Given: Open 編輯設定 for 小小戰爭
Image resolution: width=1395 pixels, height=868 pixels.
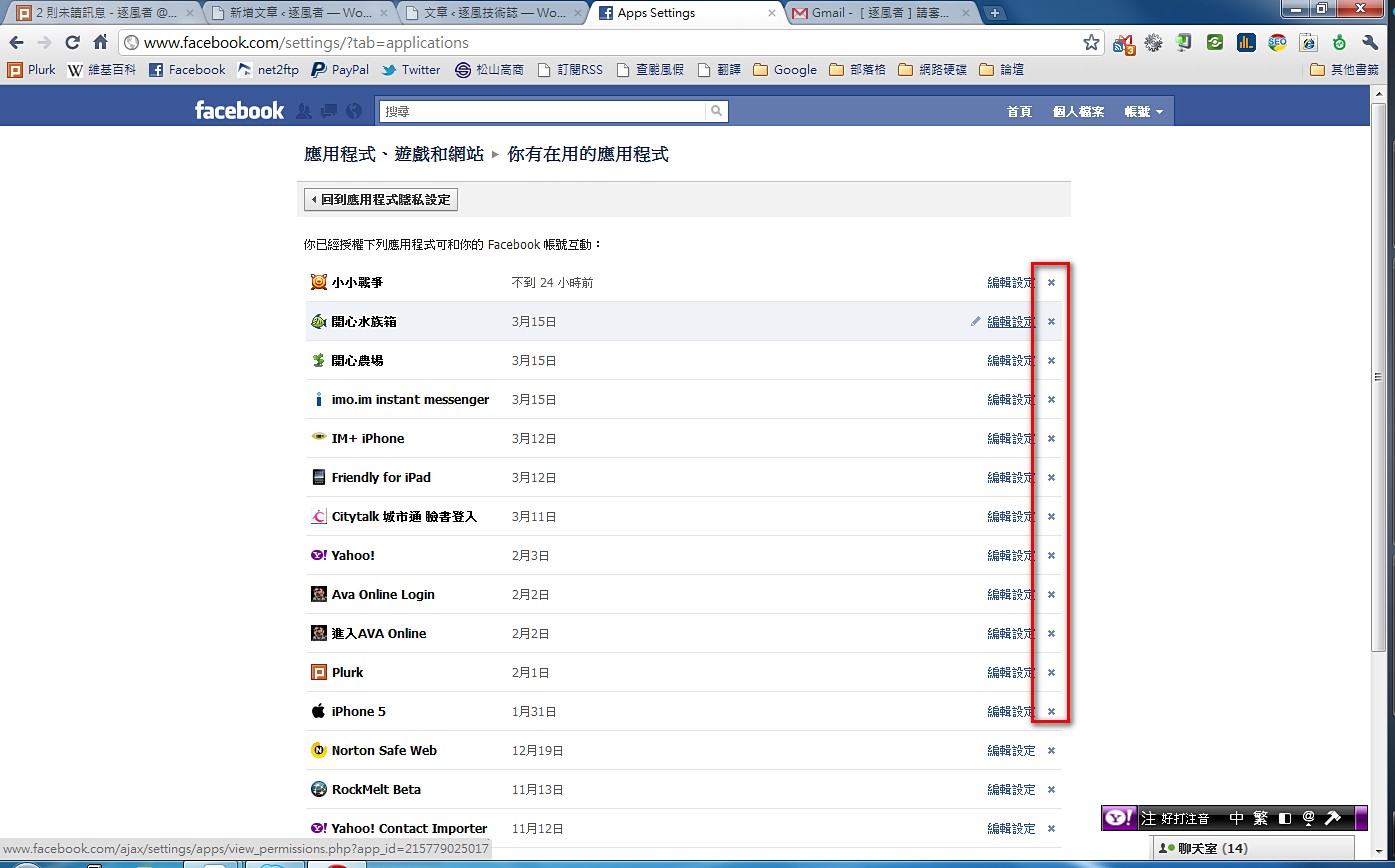Looking at the screenshot, I should click(x=1011, y=282).
